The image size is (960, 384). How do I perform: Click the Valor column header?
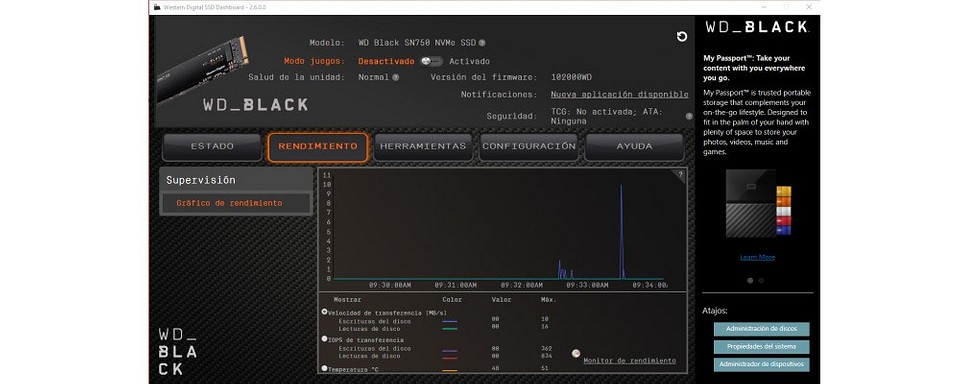point(501,300)
